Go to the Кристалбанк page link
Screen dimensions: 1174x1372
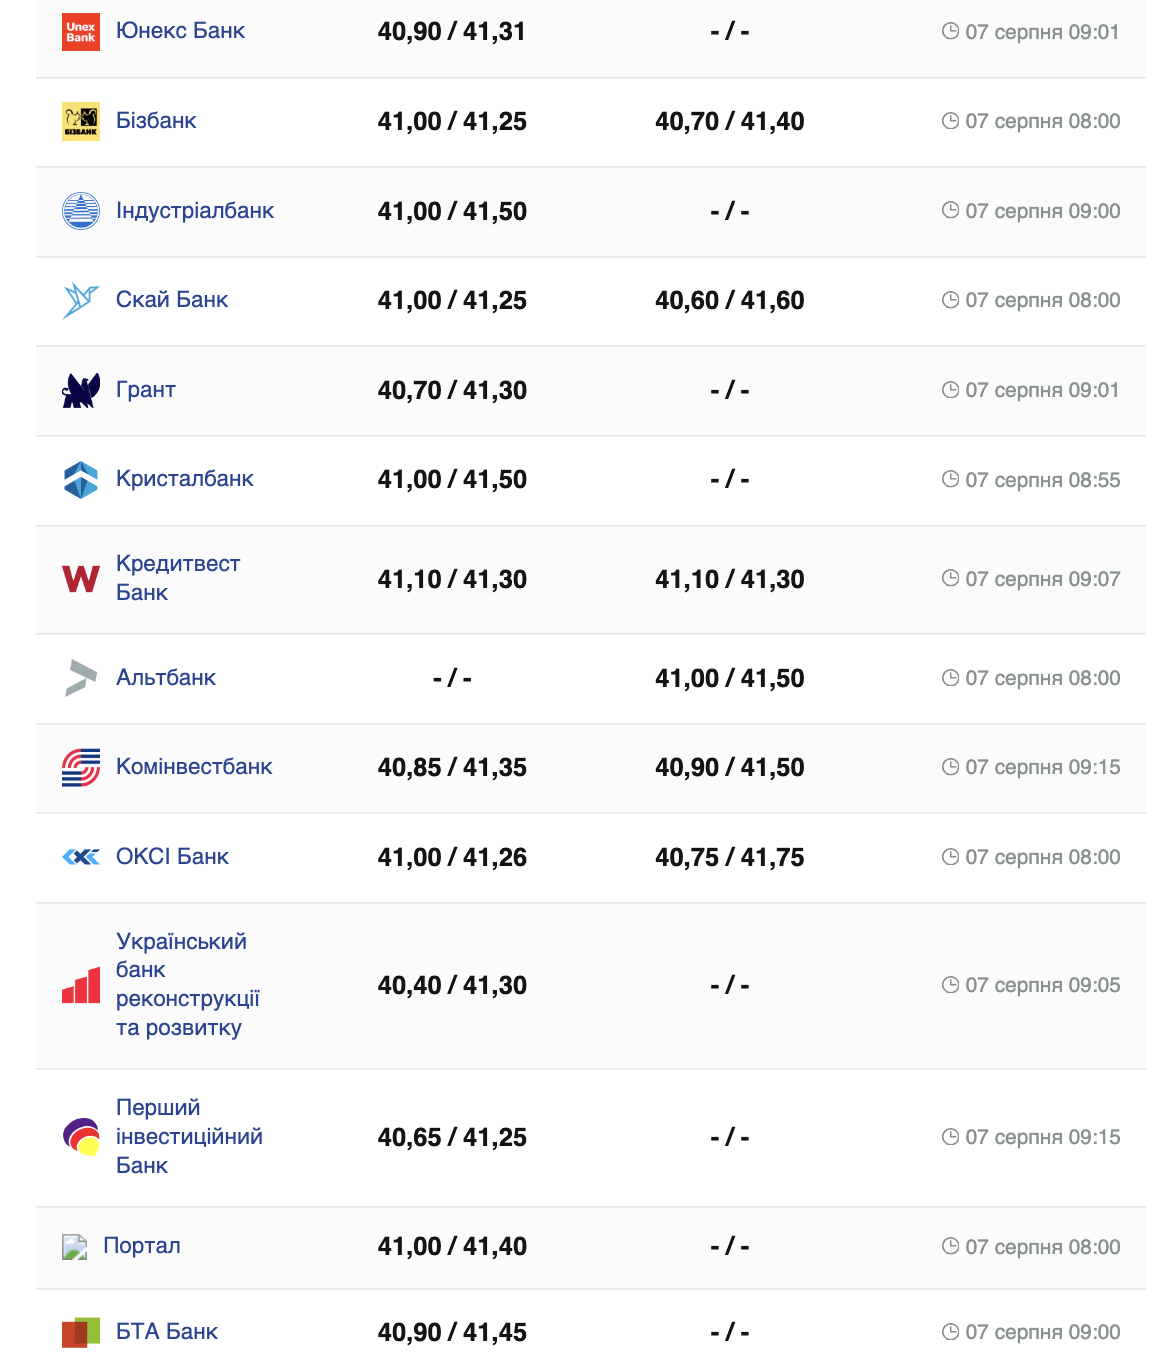click(x=185, y=479)
